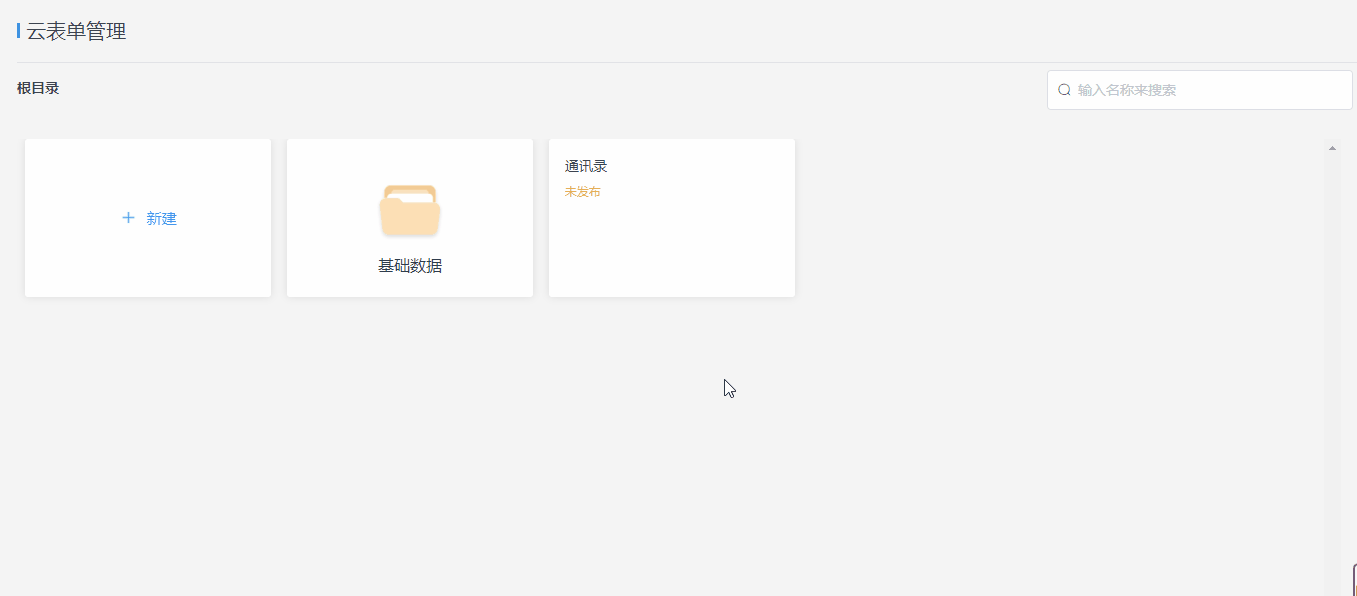The height and width of the screenshot is (596, 1357).
Task: Click the divider line under page title
Action: coord(600,62)
